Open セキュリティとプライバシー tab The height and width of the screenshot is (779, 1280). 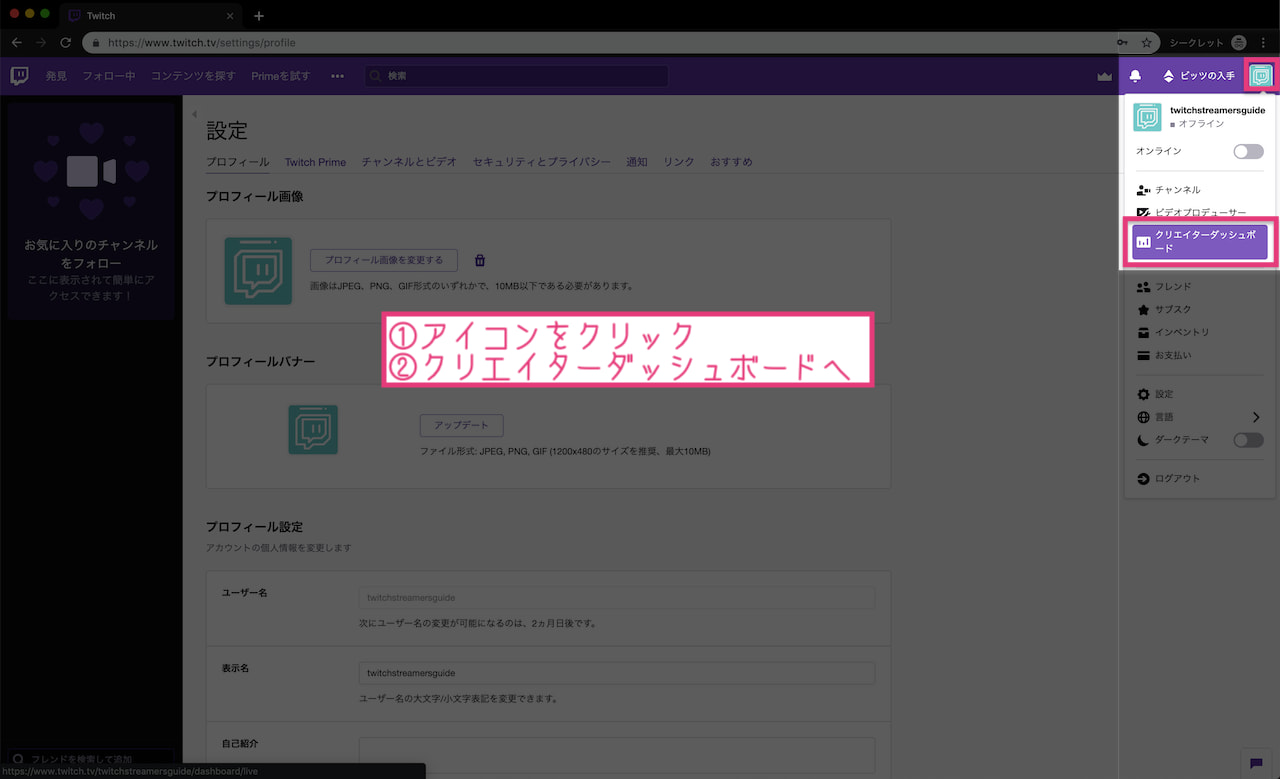[541, 162]
